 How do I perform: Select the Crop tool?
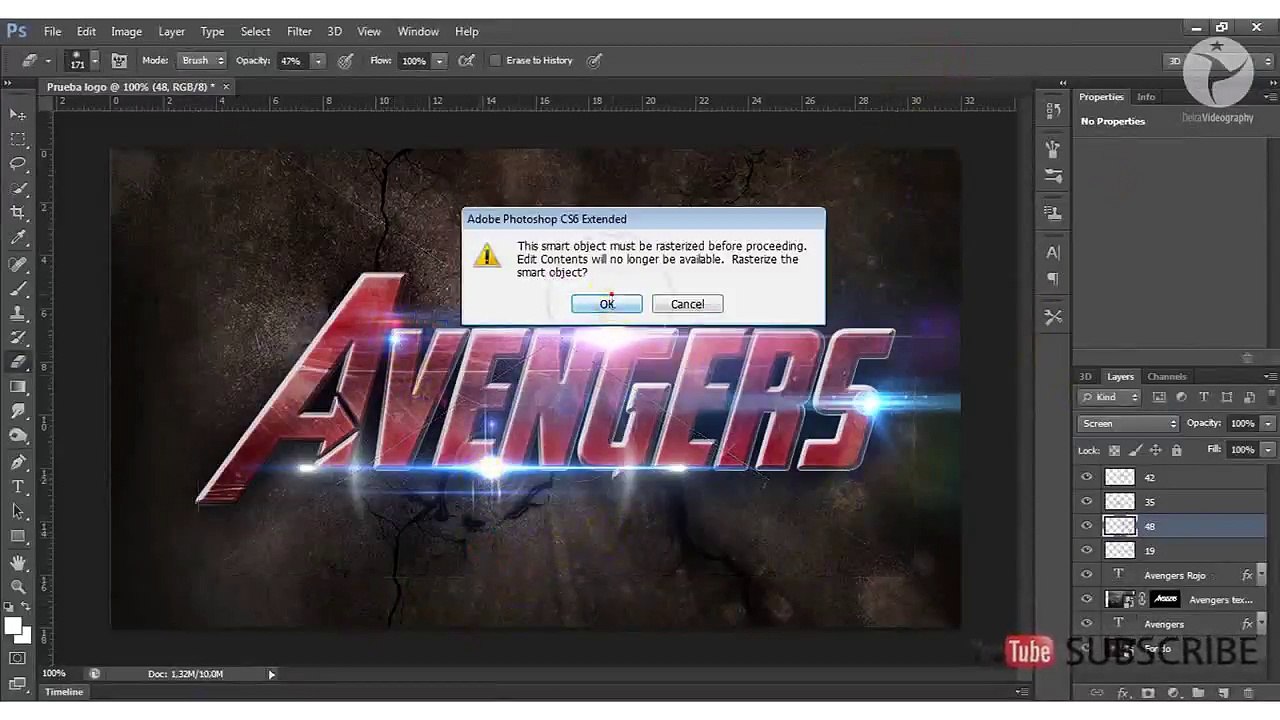[18, 212]
